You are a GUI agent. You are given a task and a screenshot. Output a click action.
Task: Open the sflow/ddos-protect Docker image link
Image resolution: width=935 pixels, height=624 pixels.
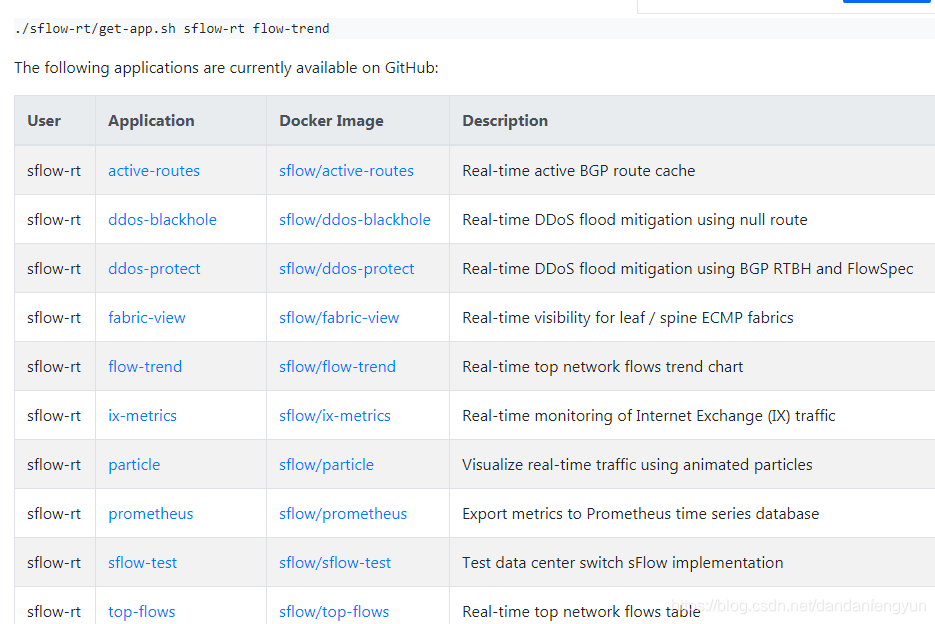click(x=346, y=268)
